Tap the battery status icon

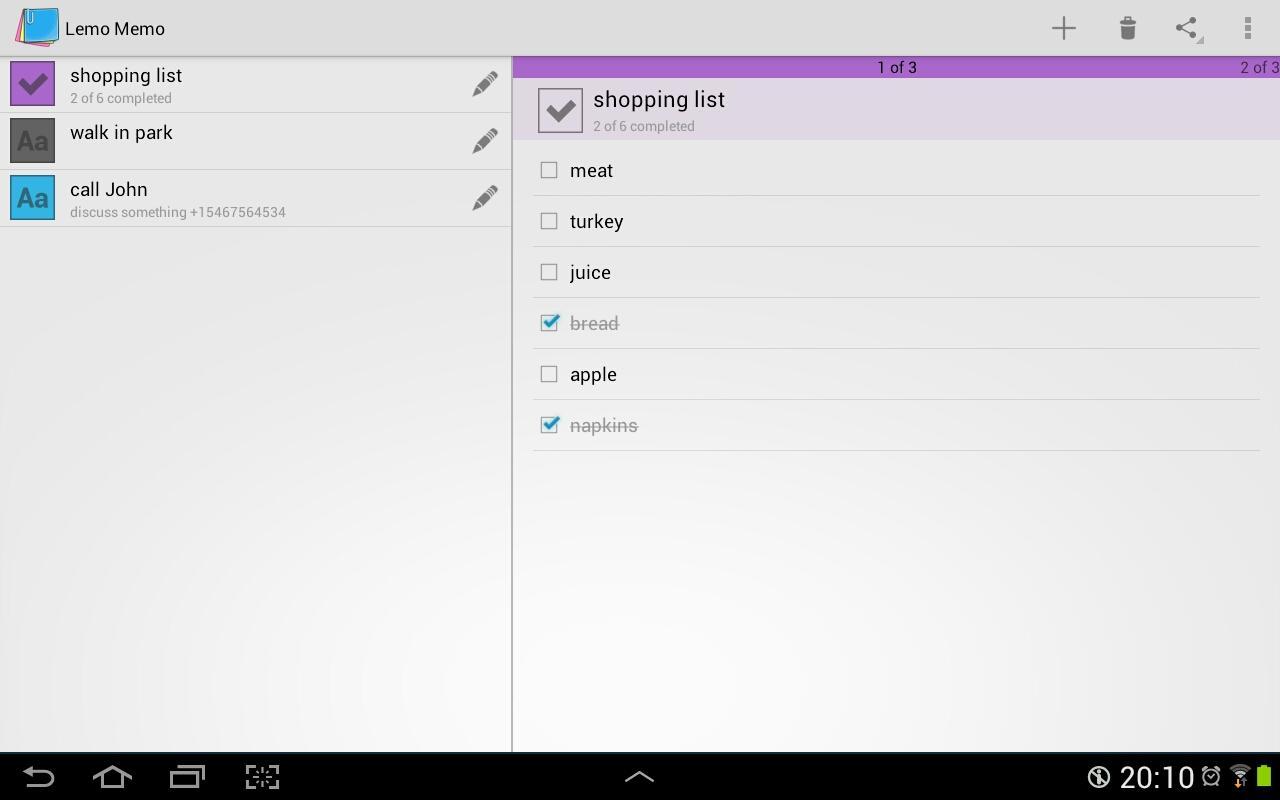click(x=1264, y=776)
